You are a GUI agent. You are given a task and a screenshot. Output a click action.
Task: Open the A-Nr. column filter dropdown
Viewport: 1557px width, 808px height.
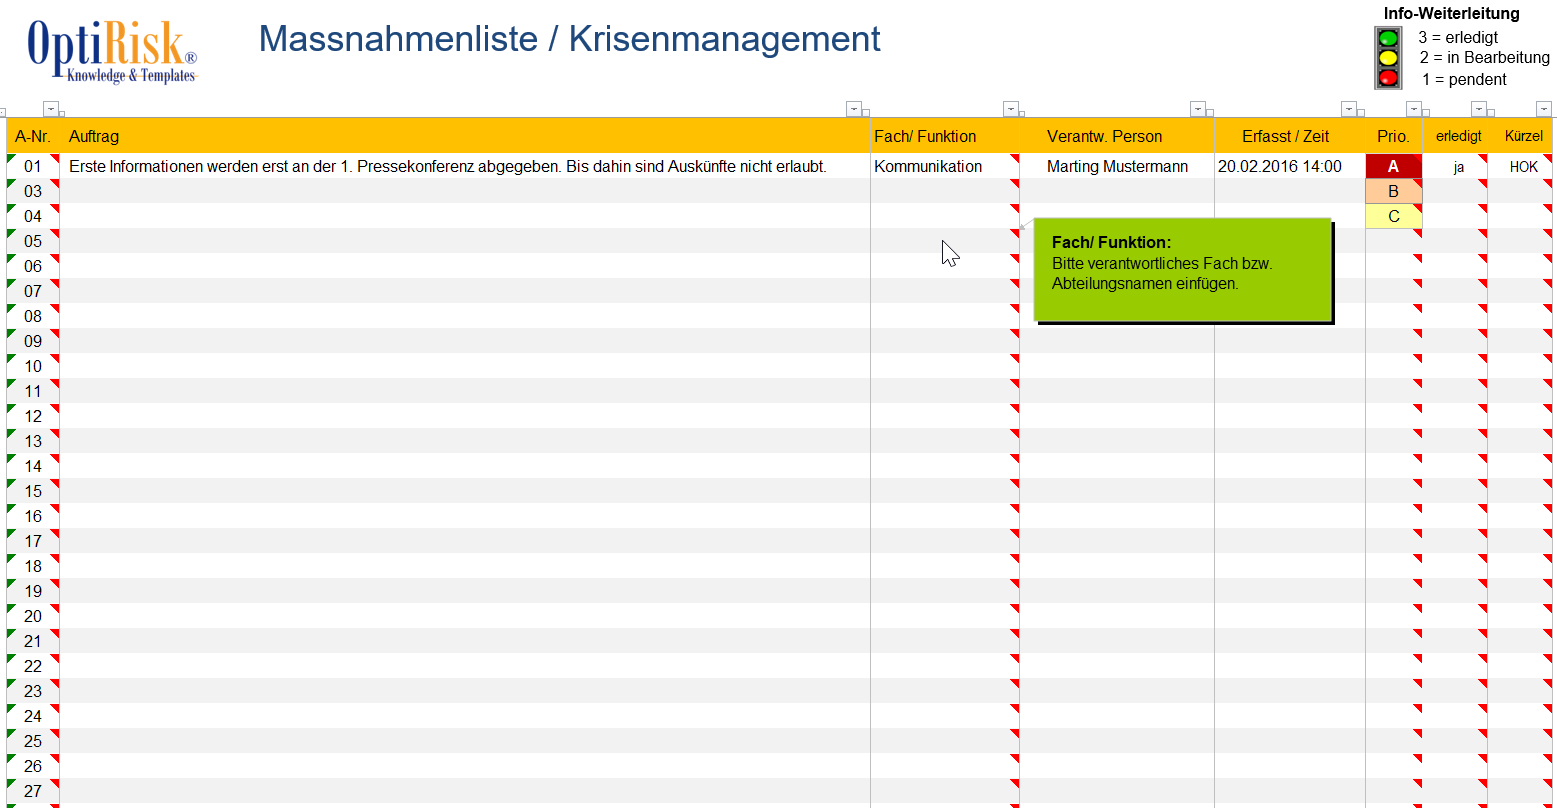click(51, 109)
